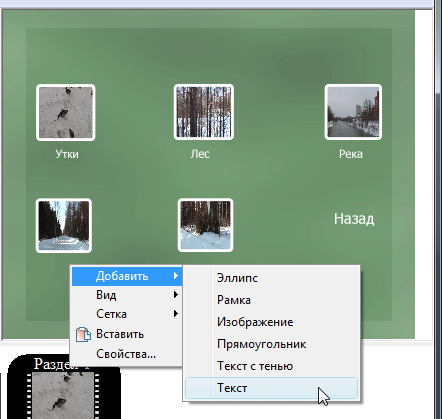
Task: Expand arrow next to Добавить
Action: tap(176, 276)
